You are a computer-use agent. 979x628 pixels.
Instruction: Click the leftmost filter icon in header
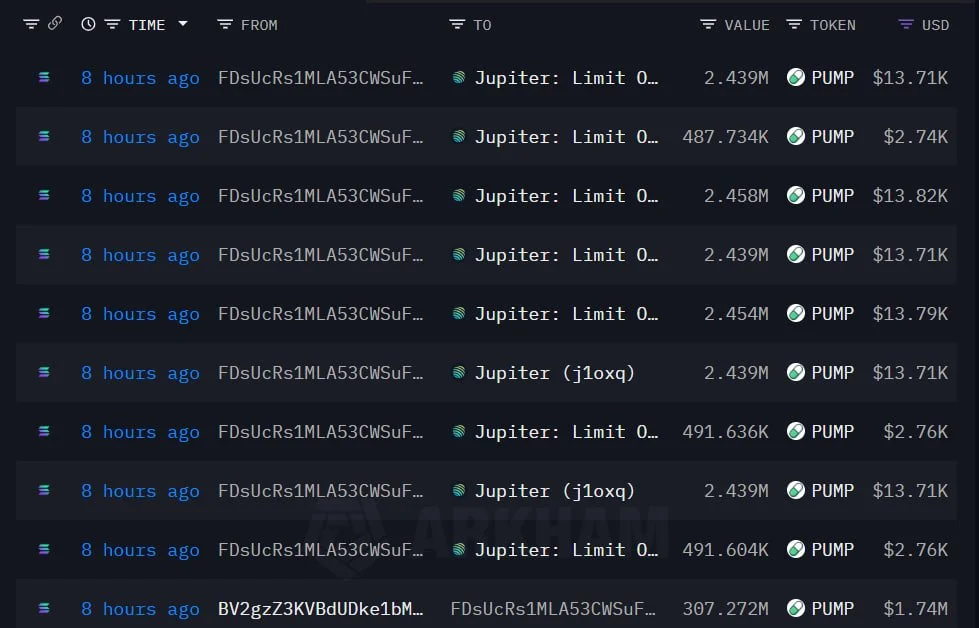31,24
